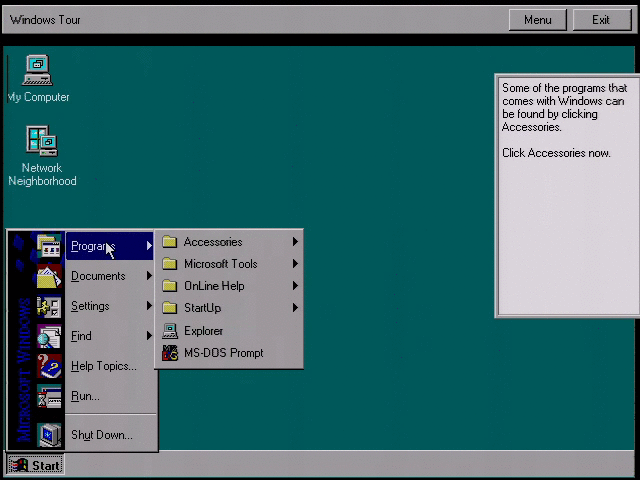Expand the Programs submenu arrow

(149, 246)
